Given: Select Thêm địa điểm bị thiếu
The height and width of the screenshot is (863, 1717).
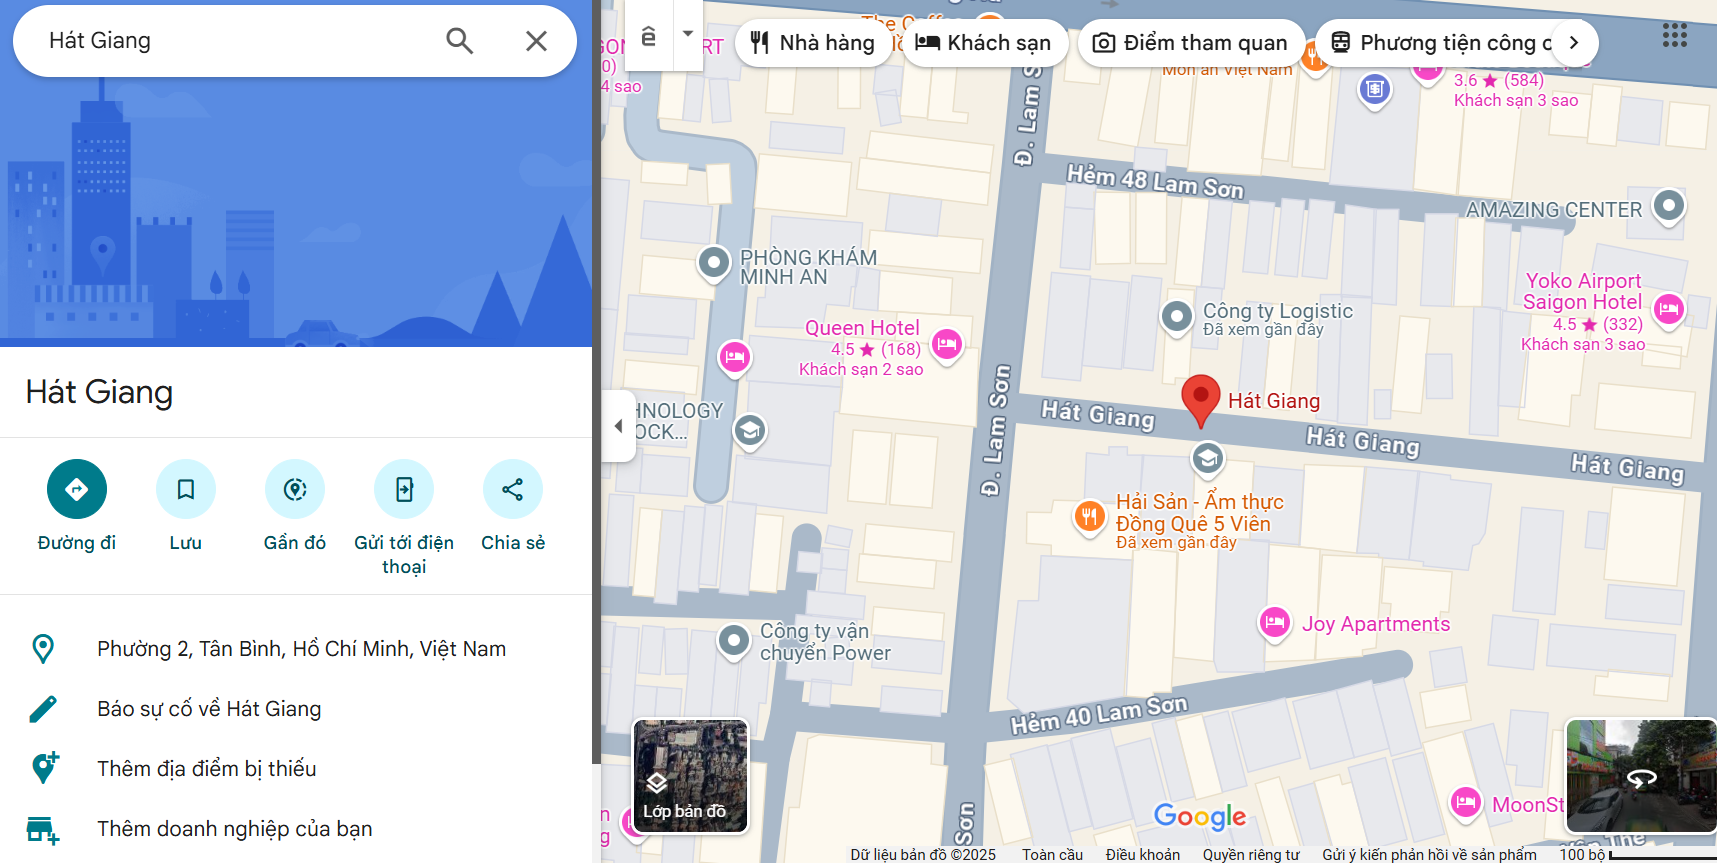Looking at the screenshot, I should (296, 769).
